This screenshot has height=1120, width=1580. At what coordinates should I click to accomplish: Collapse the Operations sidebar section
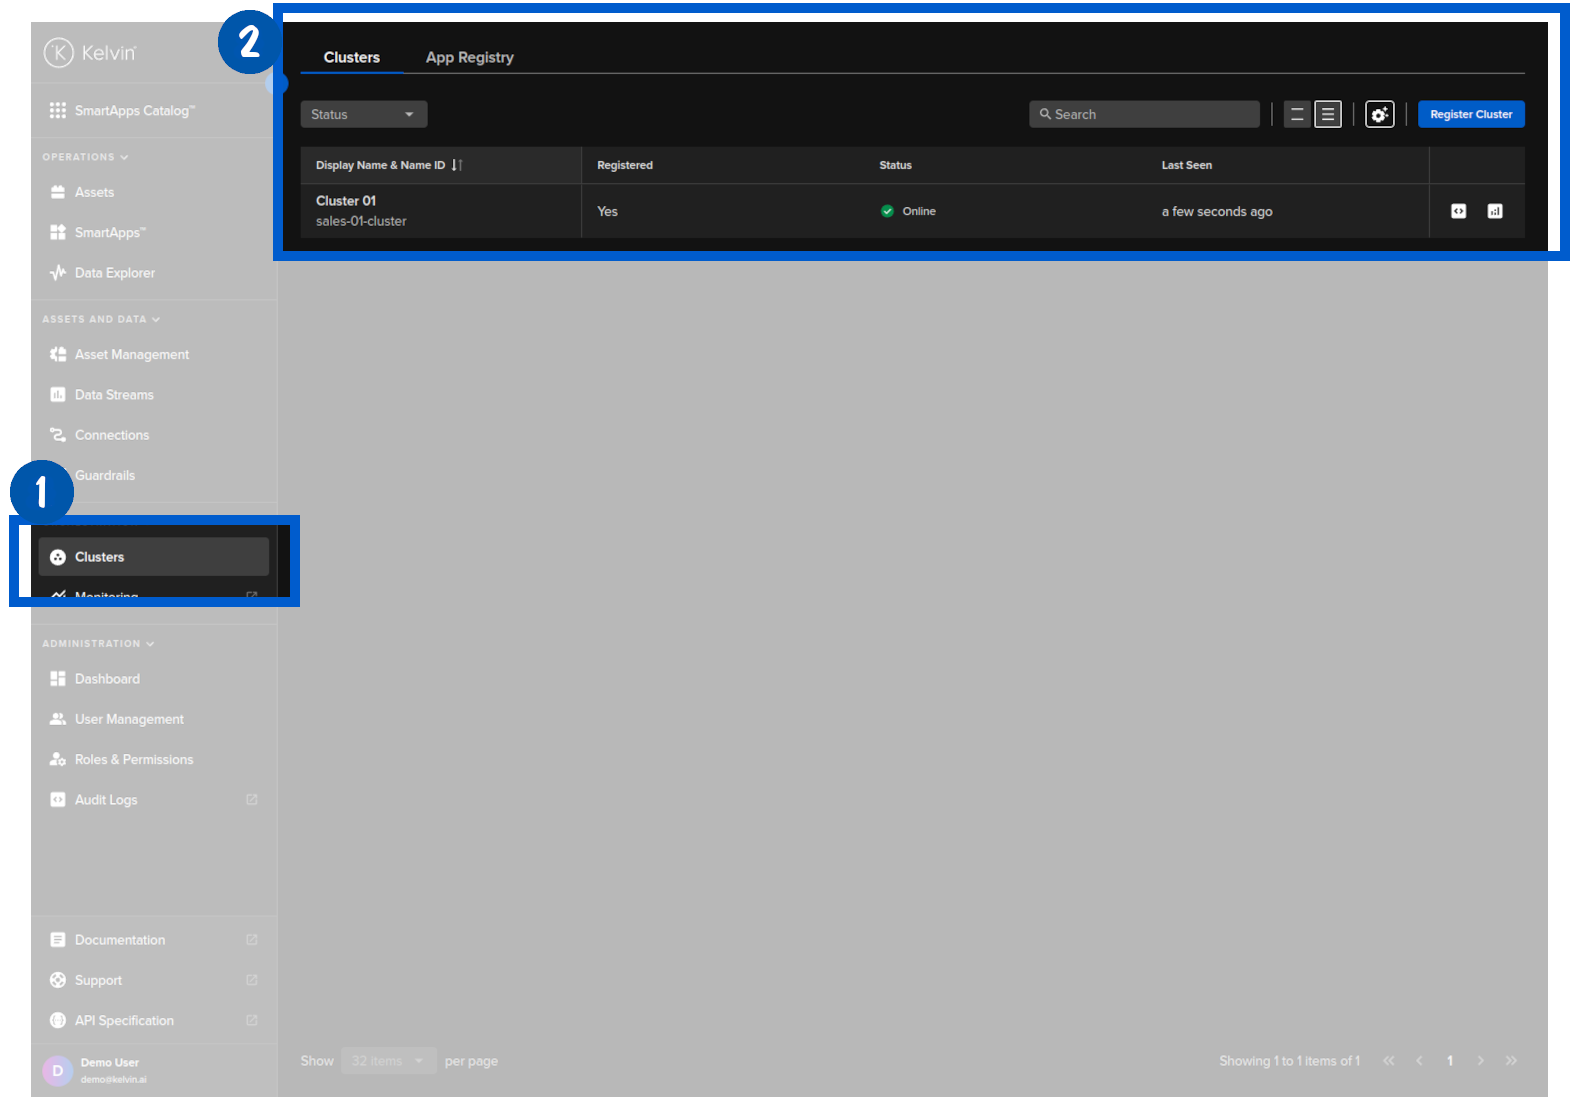(85, 157)
